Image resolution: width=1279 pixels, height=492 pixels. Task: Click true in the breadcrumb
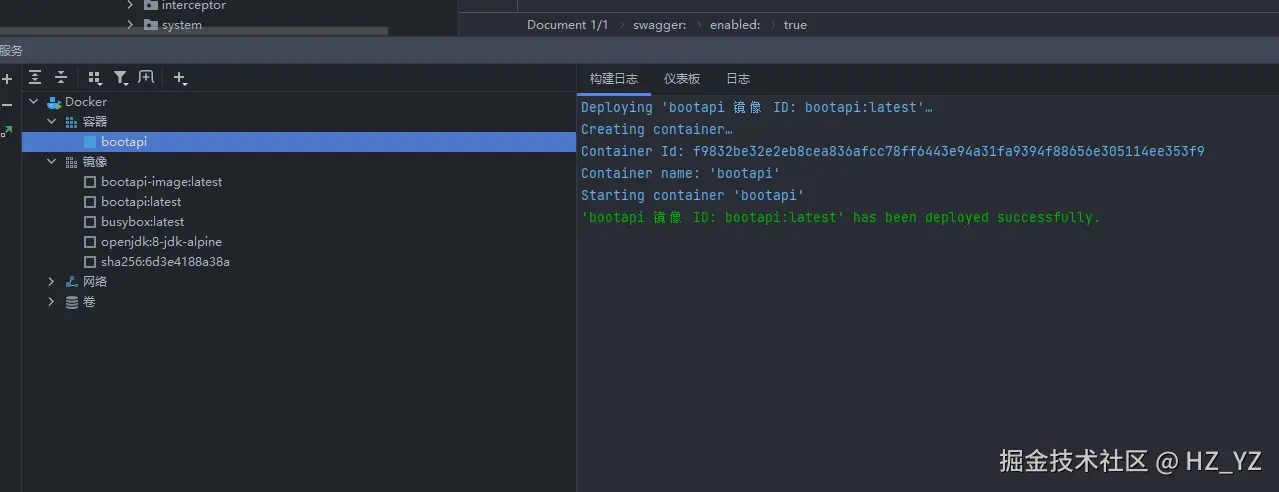(x=795, y=25)
